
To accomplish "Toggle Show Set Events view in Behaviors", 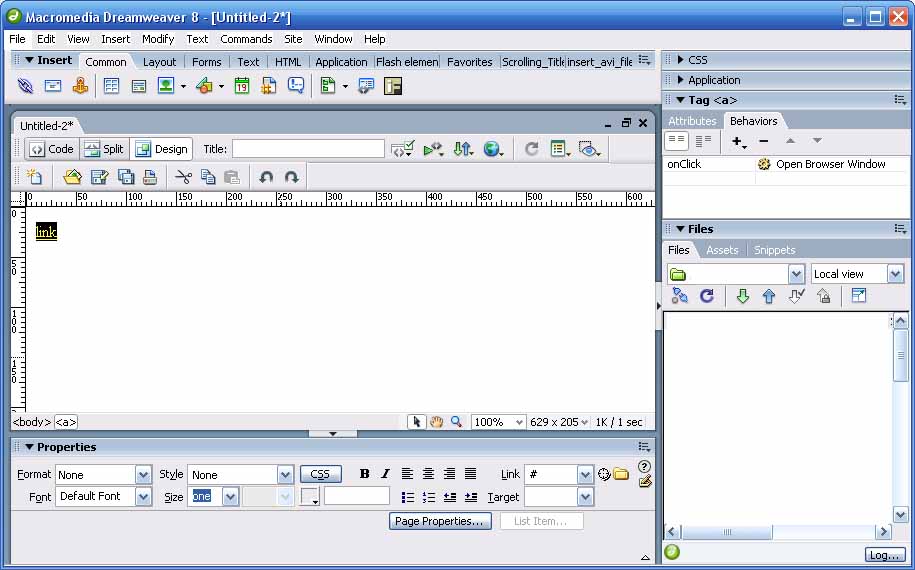I will pos(677,141).
